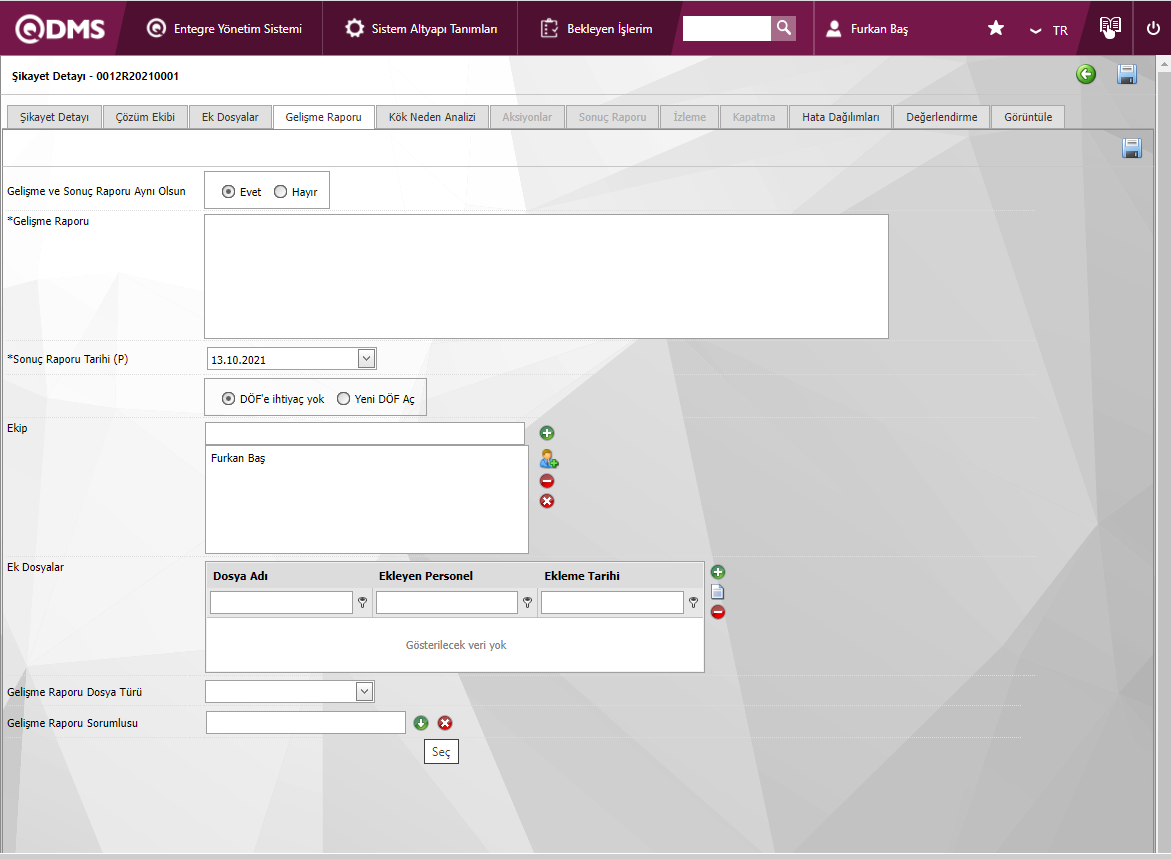Image resolution: width=1171 pixels, height=859 pixels.
Task: Click Ekleyen Personel filter input
Action: pos(447,603)
